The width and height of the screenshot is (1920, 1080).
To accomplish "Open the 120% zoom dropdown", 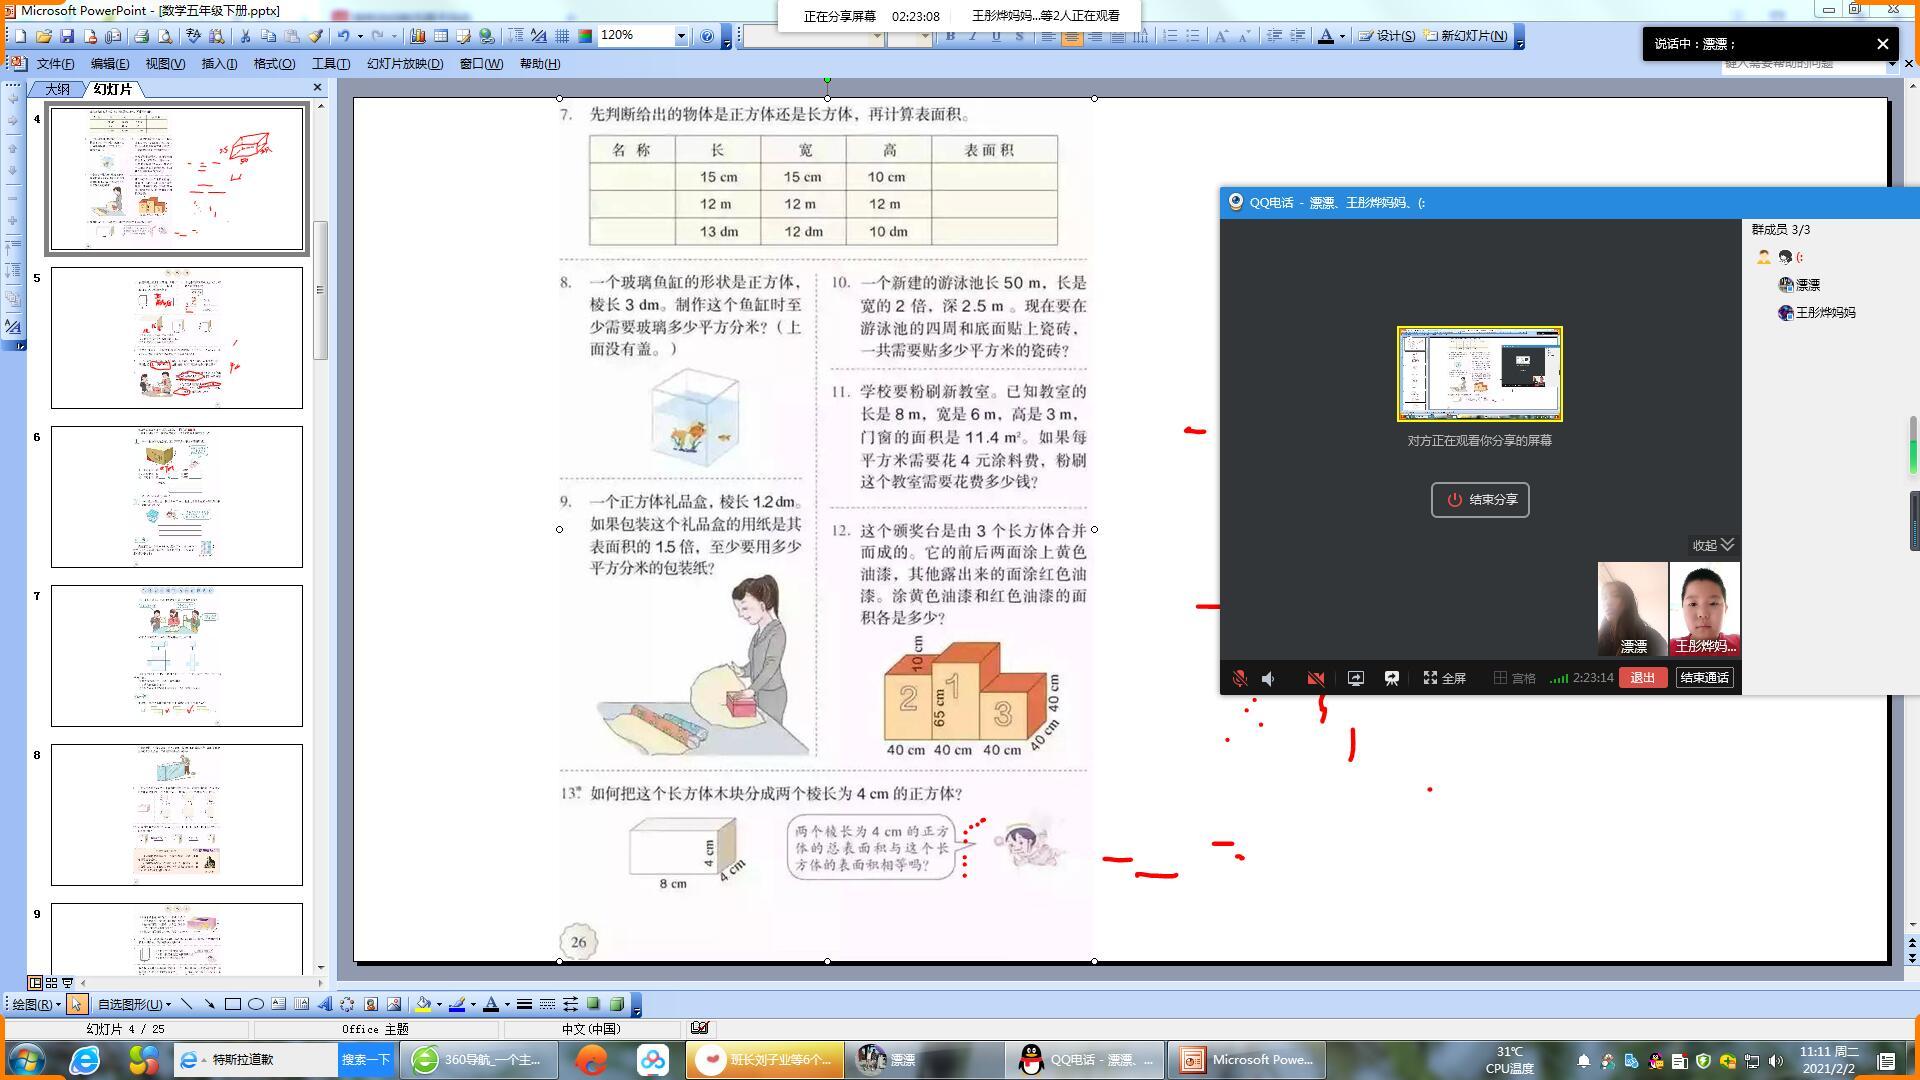I will point(681,36).
